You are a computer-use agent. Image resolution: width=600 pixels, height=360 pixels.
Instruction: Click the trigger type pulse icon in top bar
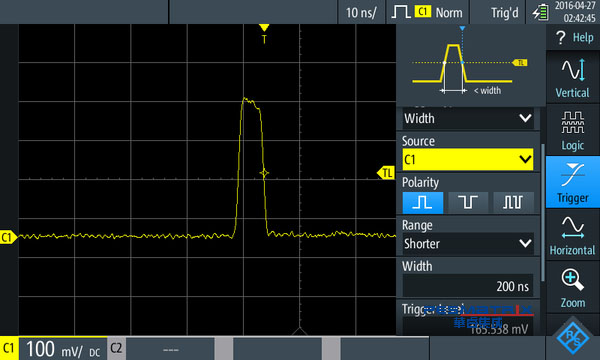tap(401, 12)
